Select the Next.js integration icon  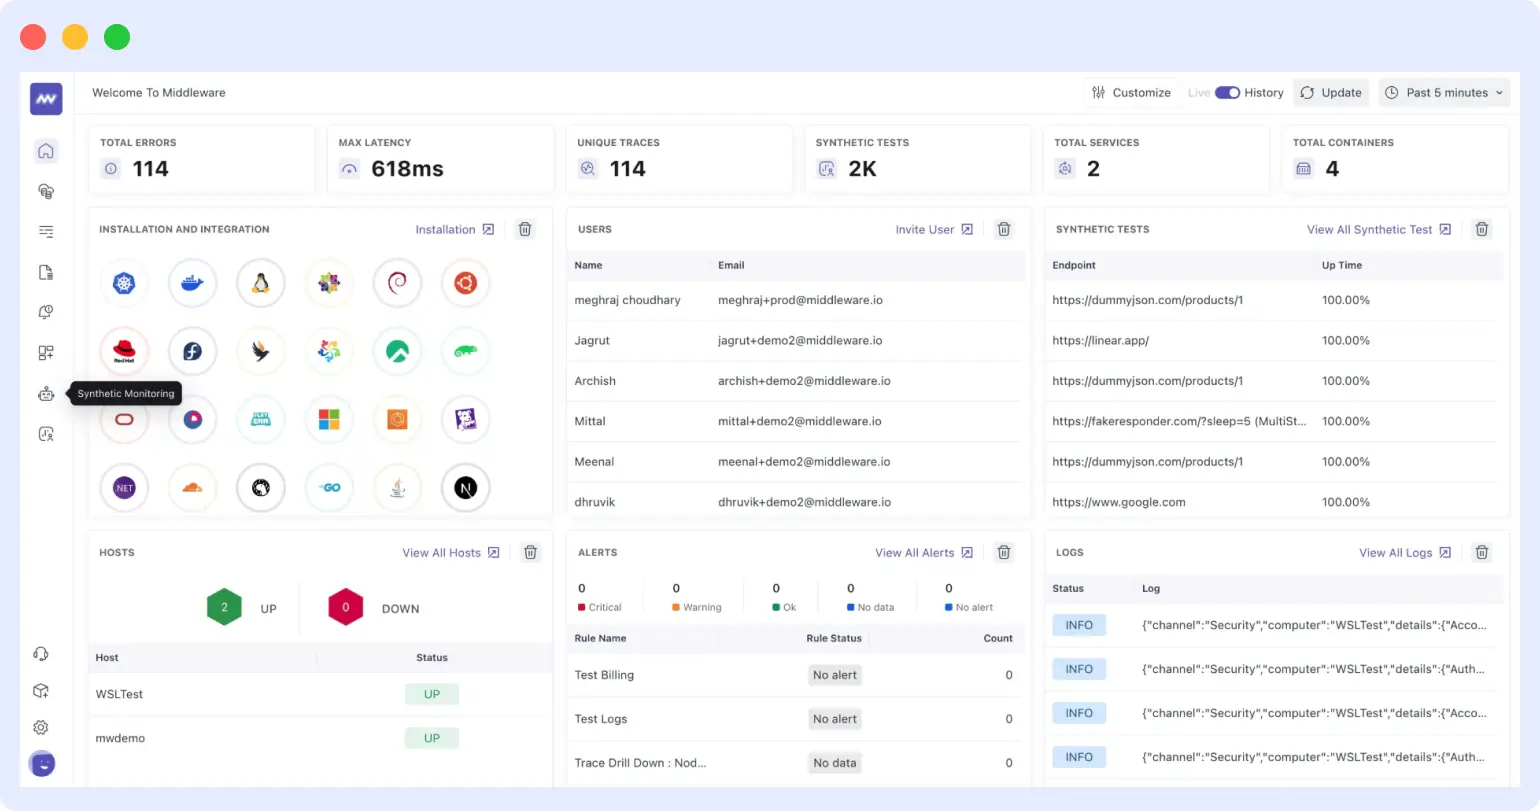[x=465, y=488]
